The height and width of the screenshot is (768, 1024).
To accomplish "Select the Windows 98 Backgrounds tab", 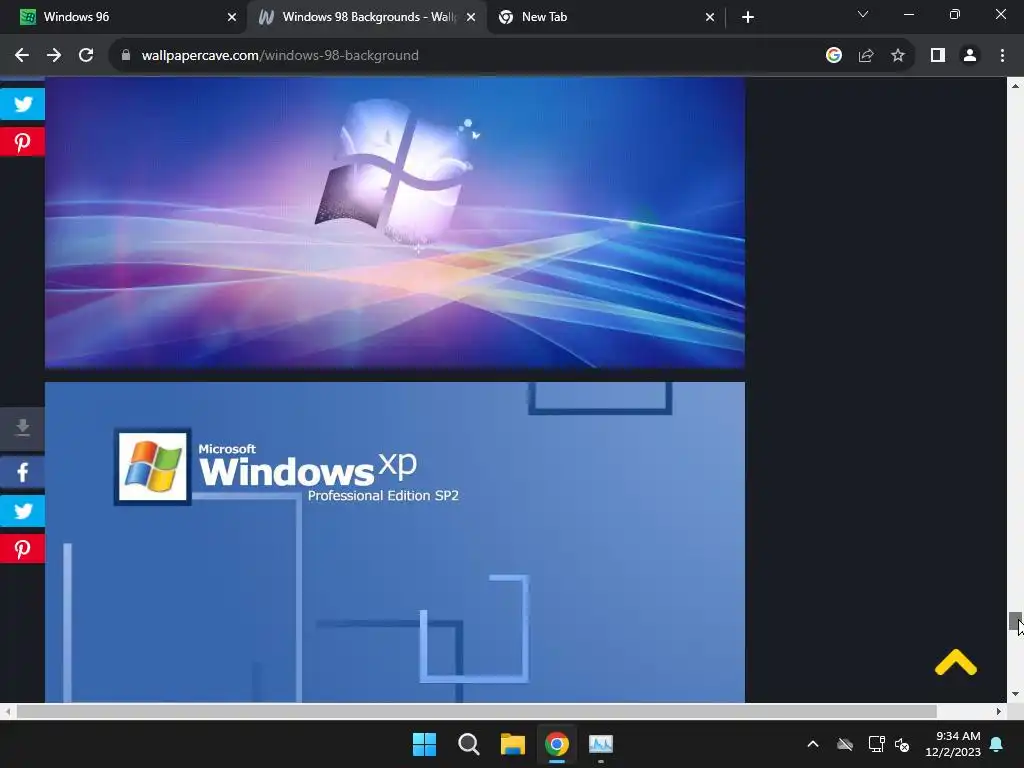I will click(366, 17).
